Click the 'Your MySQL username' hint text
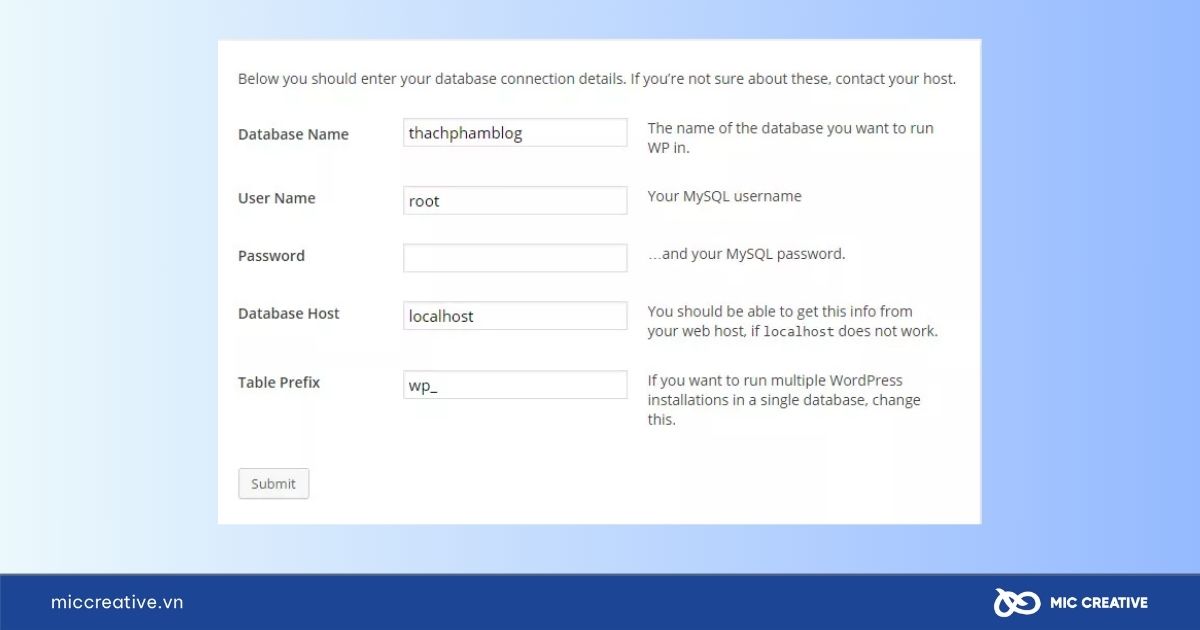This screenshot has width=1200, height=630. click(x=724, y=196)
